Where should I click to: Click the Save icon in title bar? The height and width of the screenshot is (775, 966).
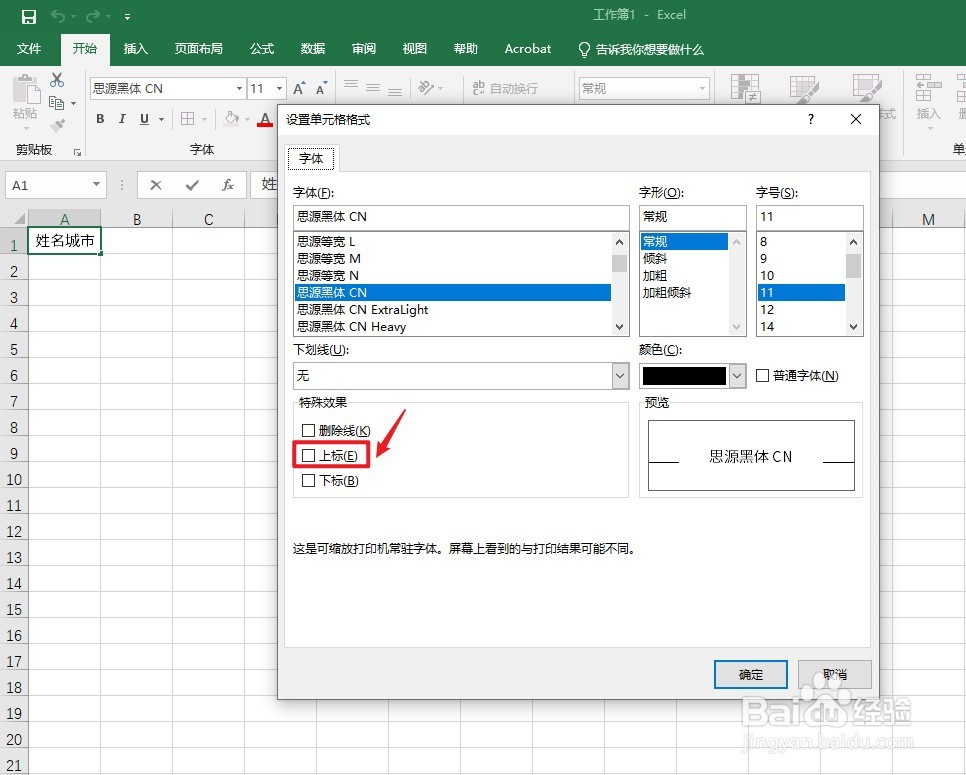point(28,17)
